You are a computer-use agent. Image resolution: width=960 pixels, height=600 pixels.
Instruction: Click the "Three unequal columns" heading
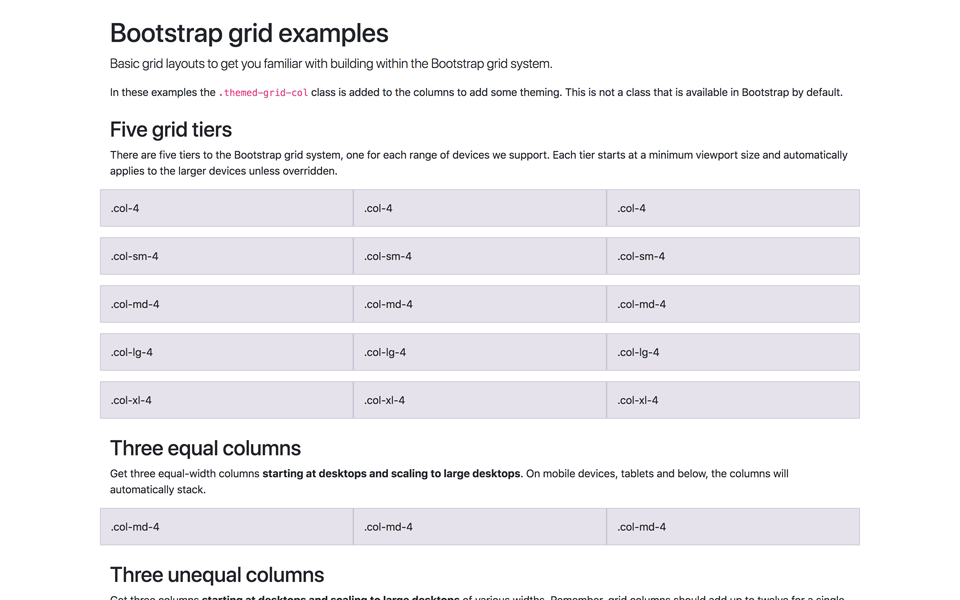[217, 575]
